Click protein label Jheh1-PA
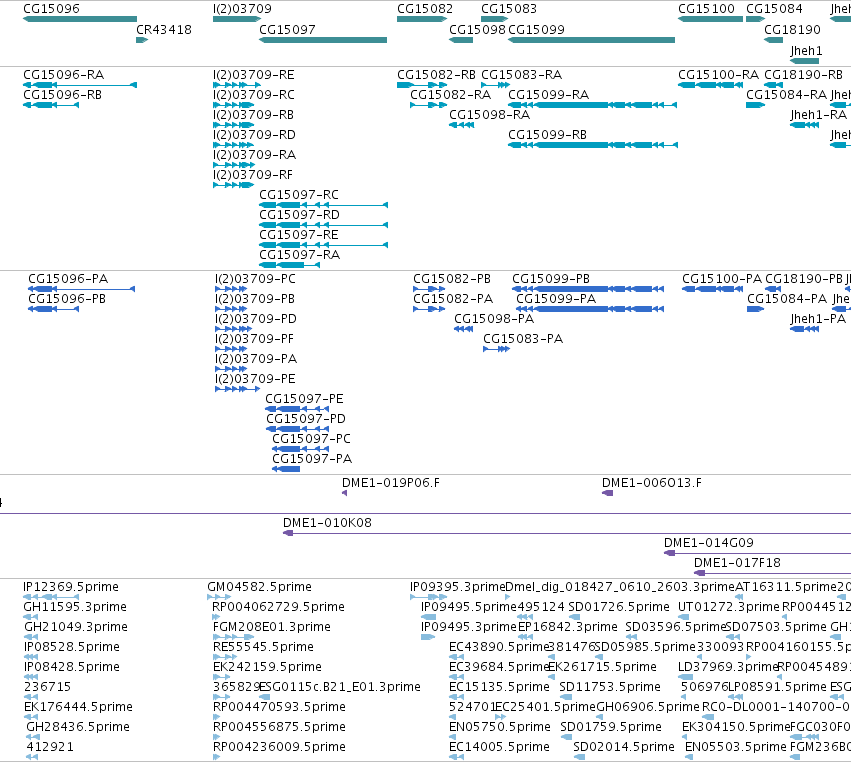The image size is (851, 762). coord(818,319)
